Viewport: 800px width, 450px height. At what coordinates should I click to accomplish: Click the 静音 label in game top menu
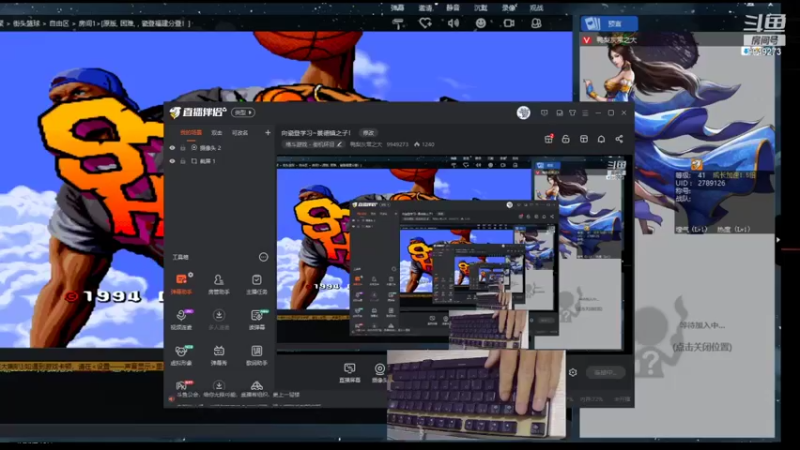(x=453, y=8)
